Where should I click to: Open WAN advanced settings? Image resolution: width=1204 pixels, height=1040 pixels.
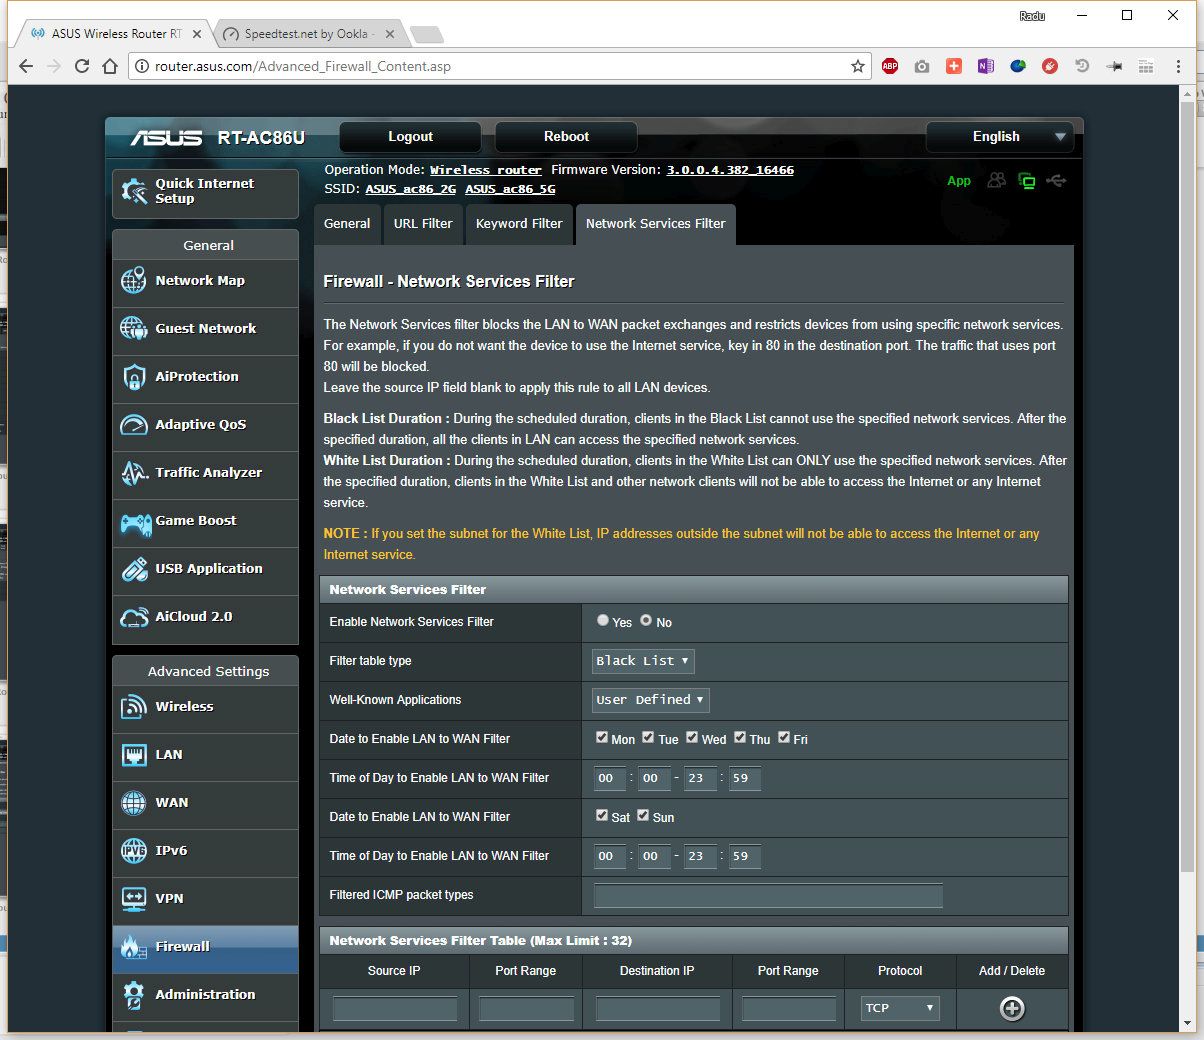point(205,803)
